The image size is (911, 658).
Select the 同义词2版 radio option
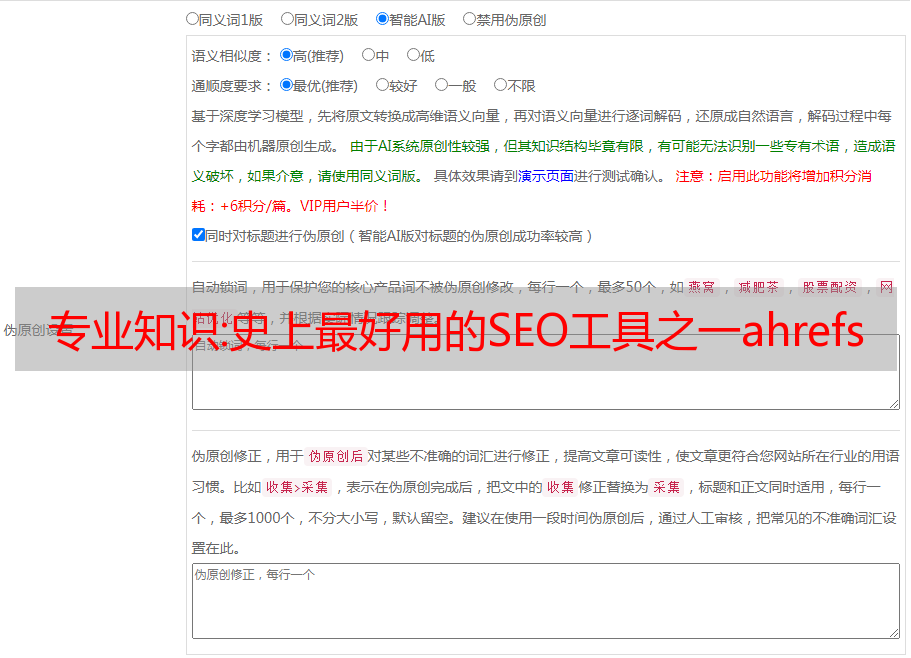point(287,19)
